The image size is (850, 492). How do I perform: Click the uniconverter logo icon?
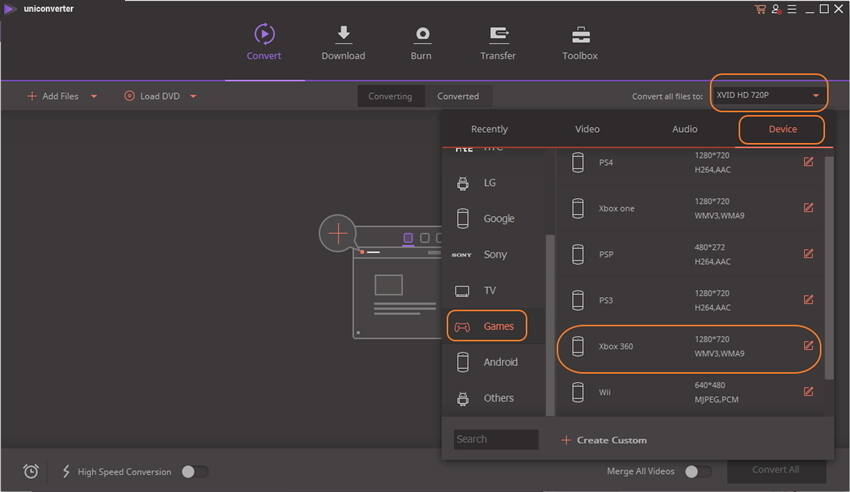(x=10, y=9)
